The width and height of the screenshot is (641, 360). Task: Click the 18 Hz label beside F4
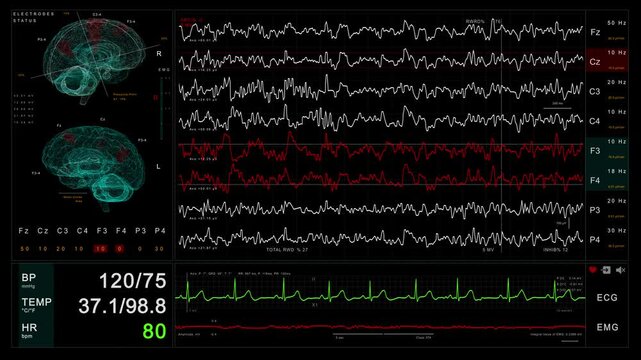point(616,171)
